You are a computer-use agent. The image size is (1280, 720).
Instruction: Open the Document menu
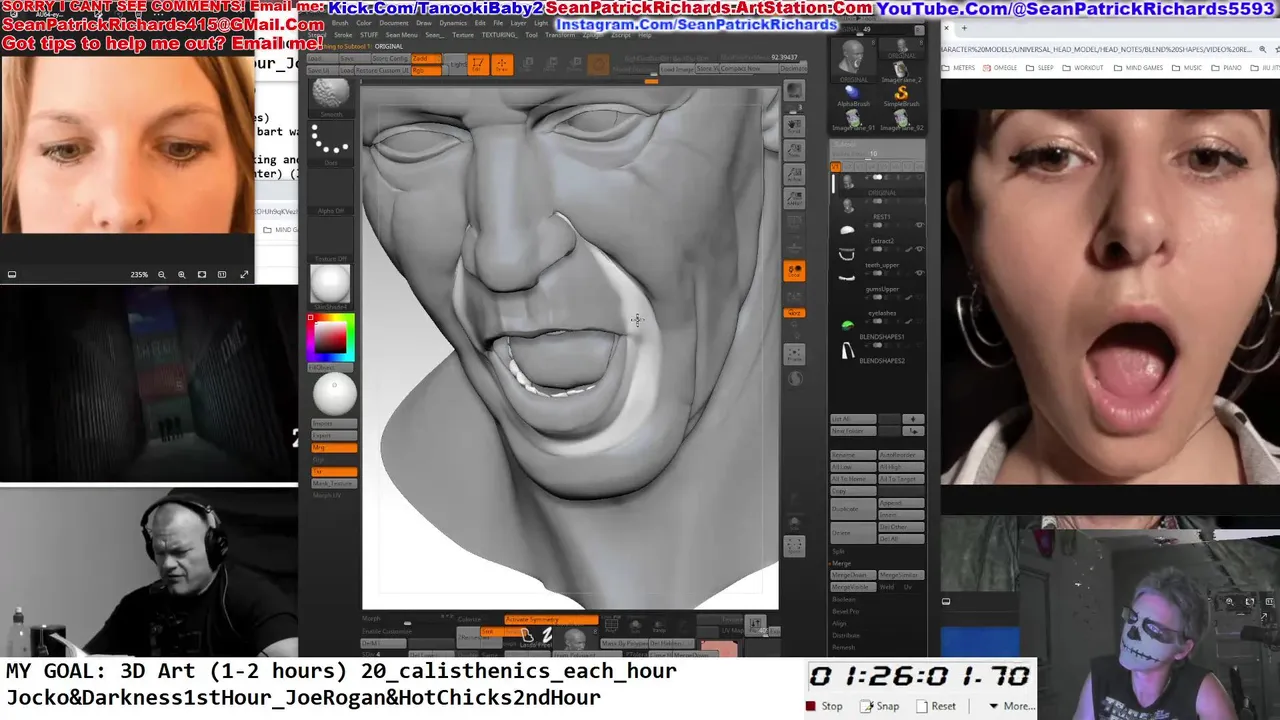click(x=394, y=22)
